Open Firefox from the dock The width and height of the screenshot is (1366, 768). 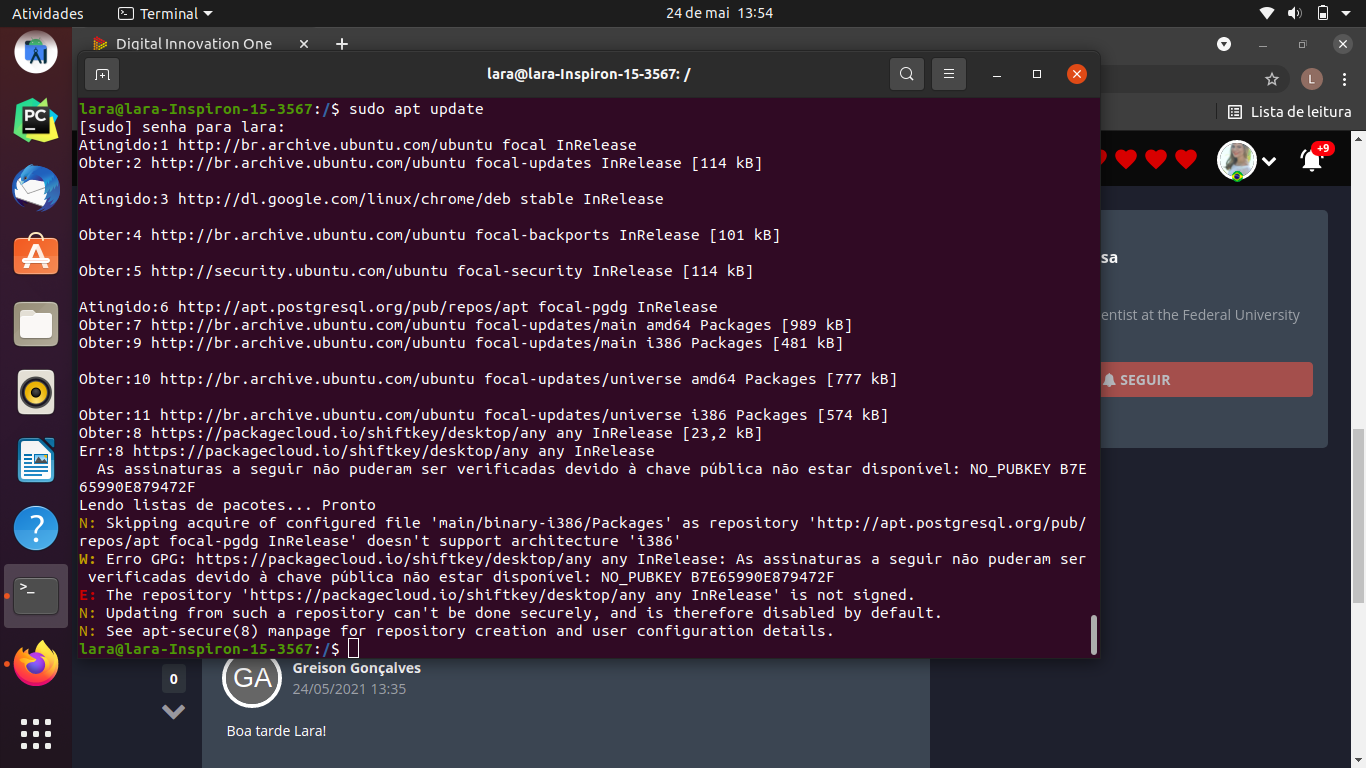click(x=36, y=664)
